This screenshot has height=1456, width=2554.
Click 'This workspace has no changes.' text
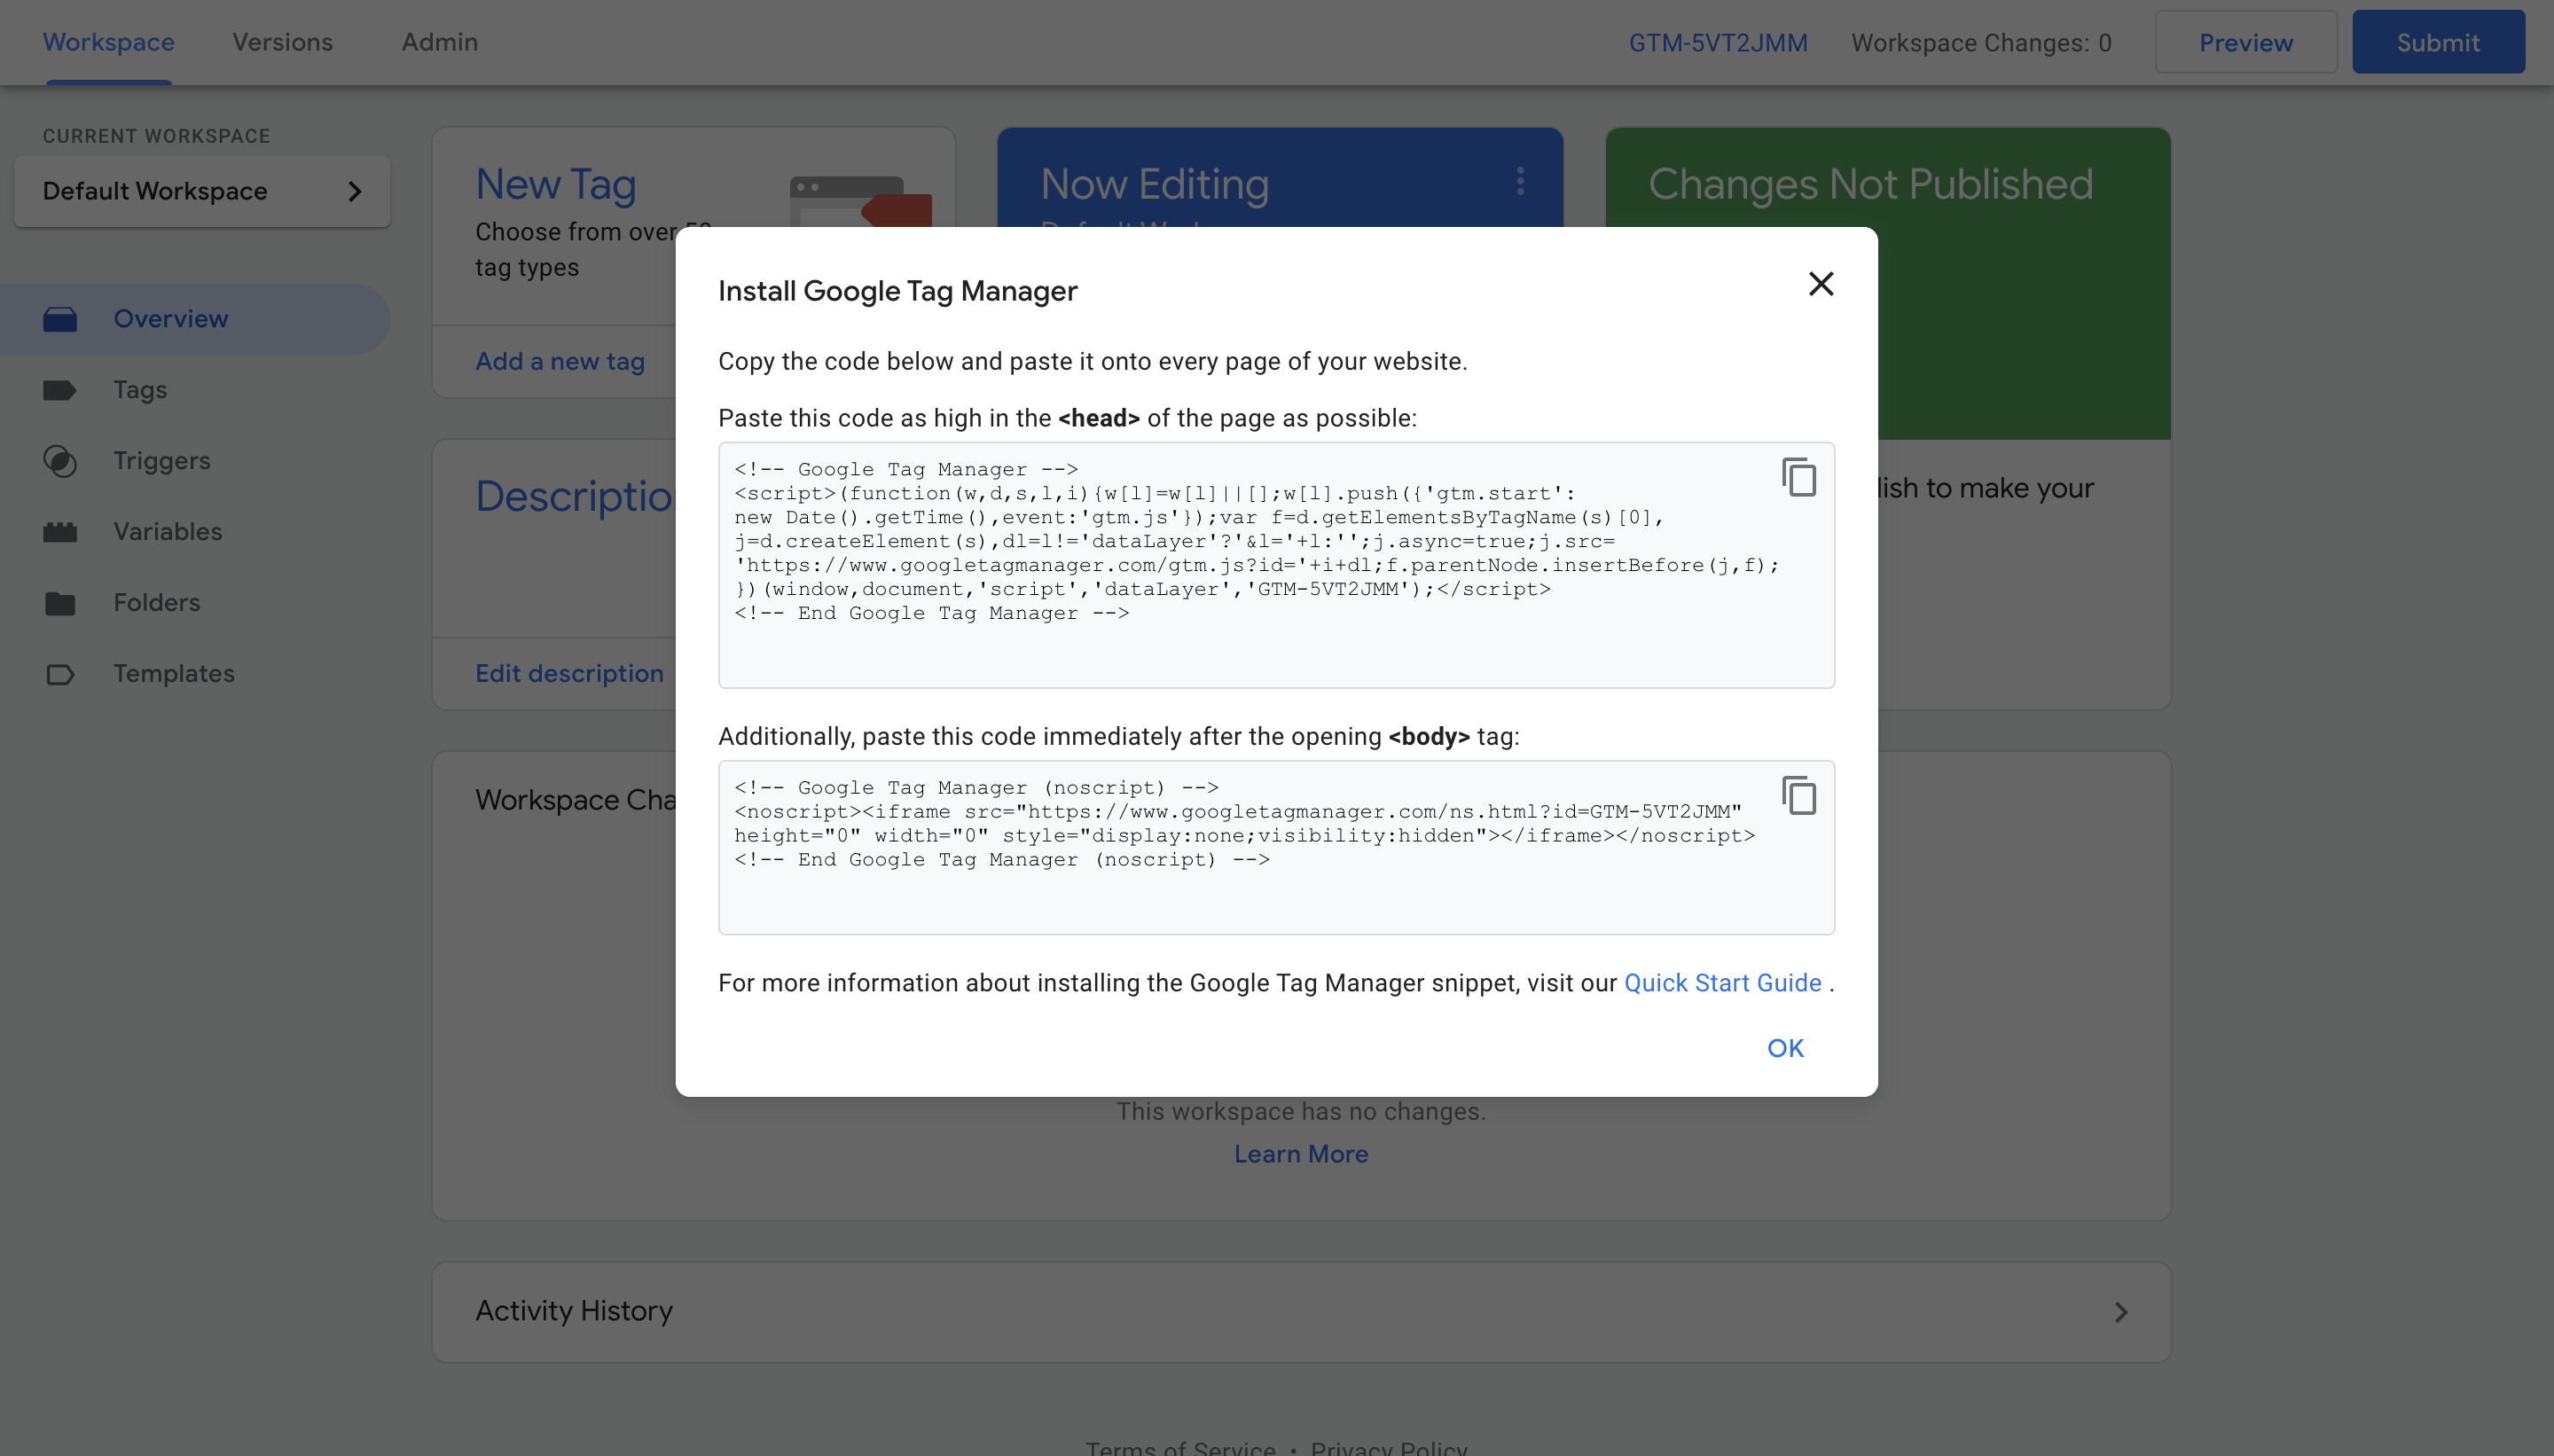[1300, 1112]
